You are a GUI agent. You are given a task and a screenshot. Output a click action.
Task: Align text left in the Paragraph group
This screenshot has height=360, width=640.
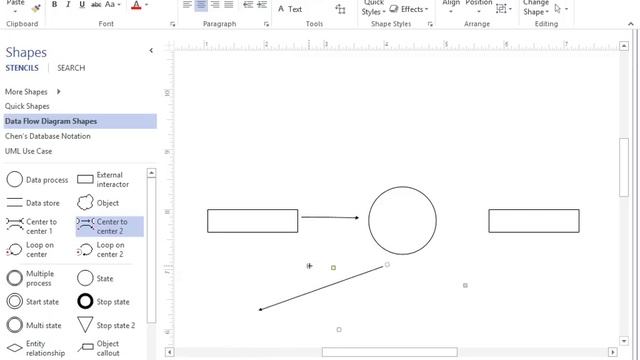[x=187, y=5]
